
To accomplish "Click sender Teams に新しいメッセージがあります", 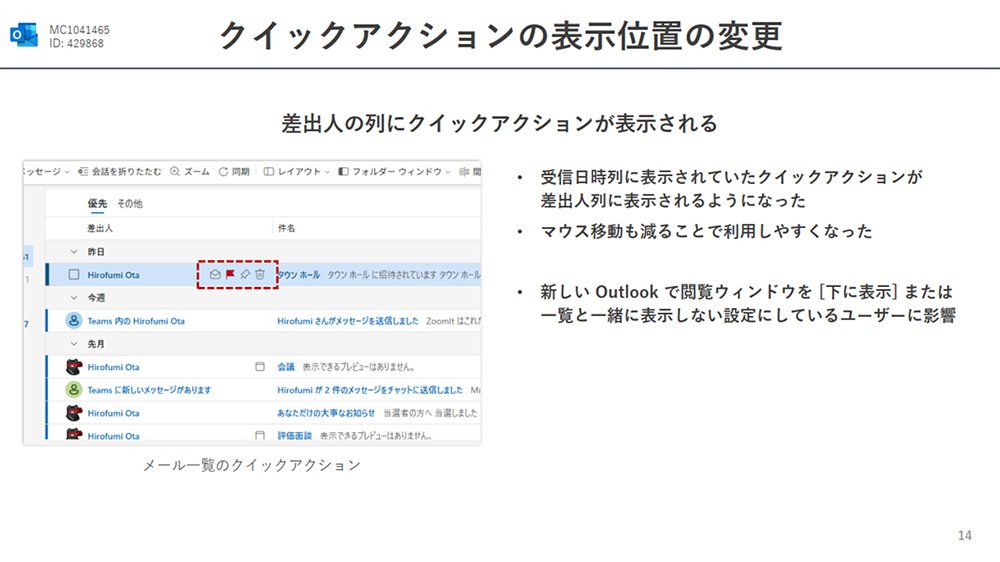I will (149, 390).
